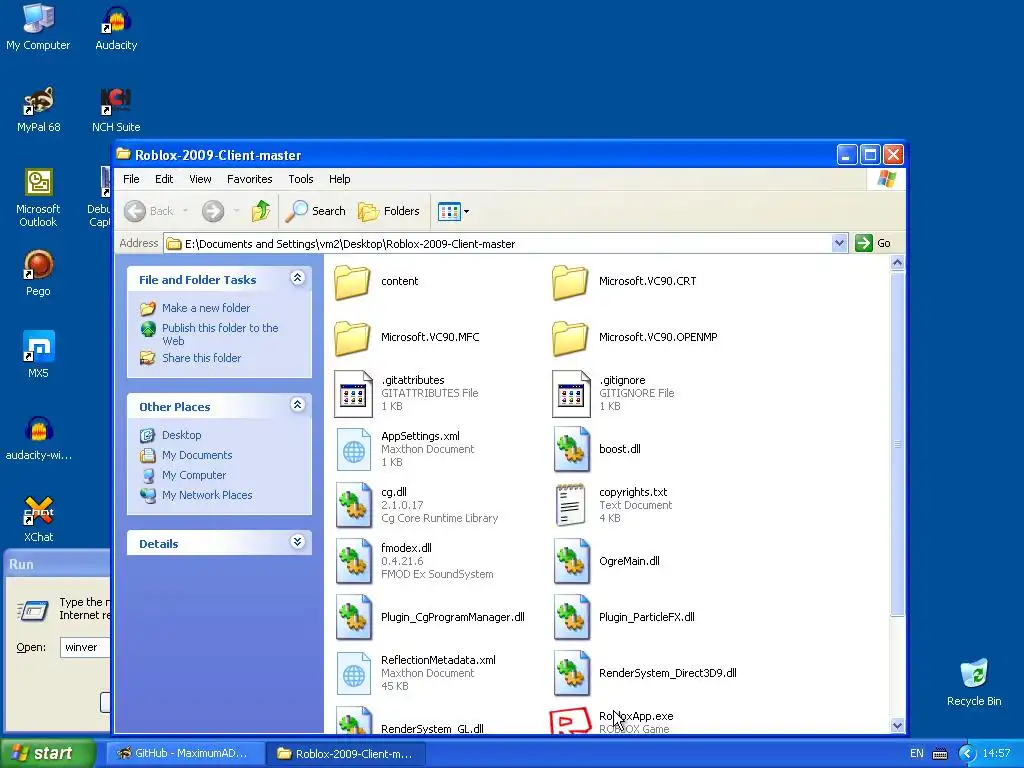
Task: Expand the Details panel
Action: tap(297, 542)
